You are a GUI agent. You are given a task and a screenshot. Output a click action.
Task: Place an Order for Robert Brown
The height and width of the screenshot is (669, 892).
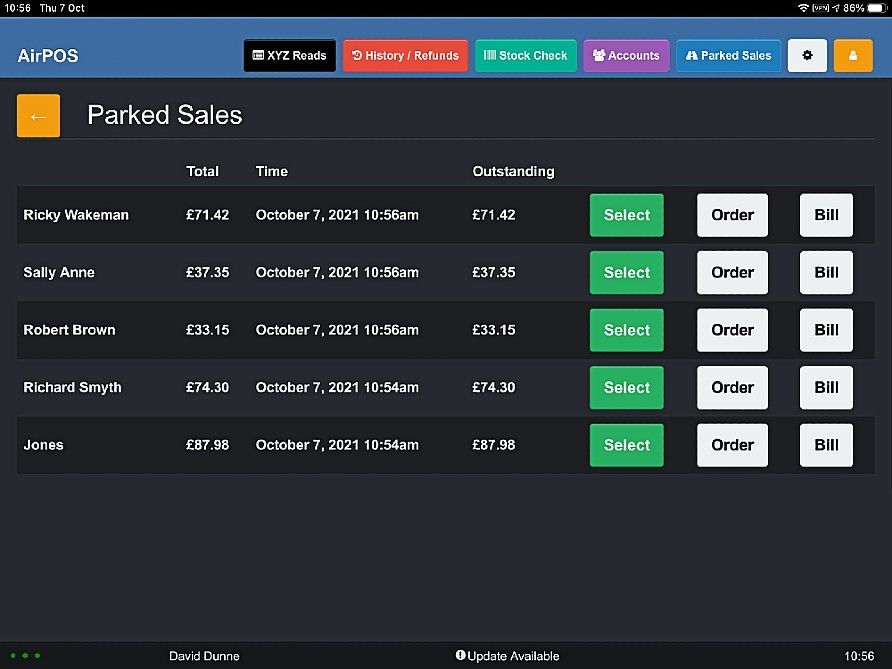[732, 330]
